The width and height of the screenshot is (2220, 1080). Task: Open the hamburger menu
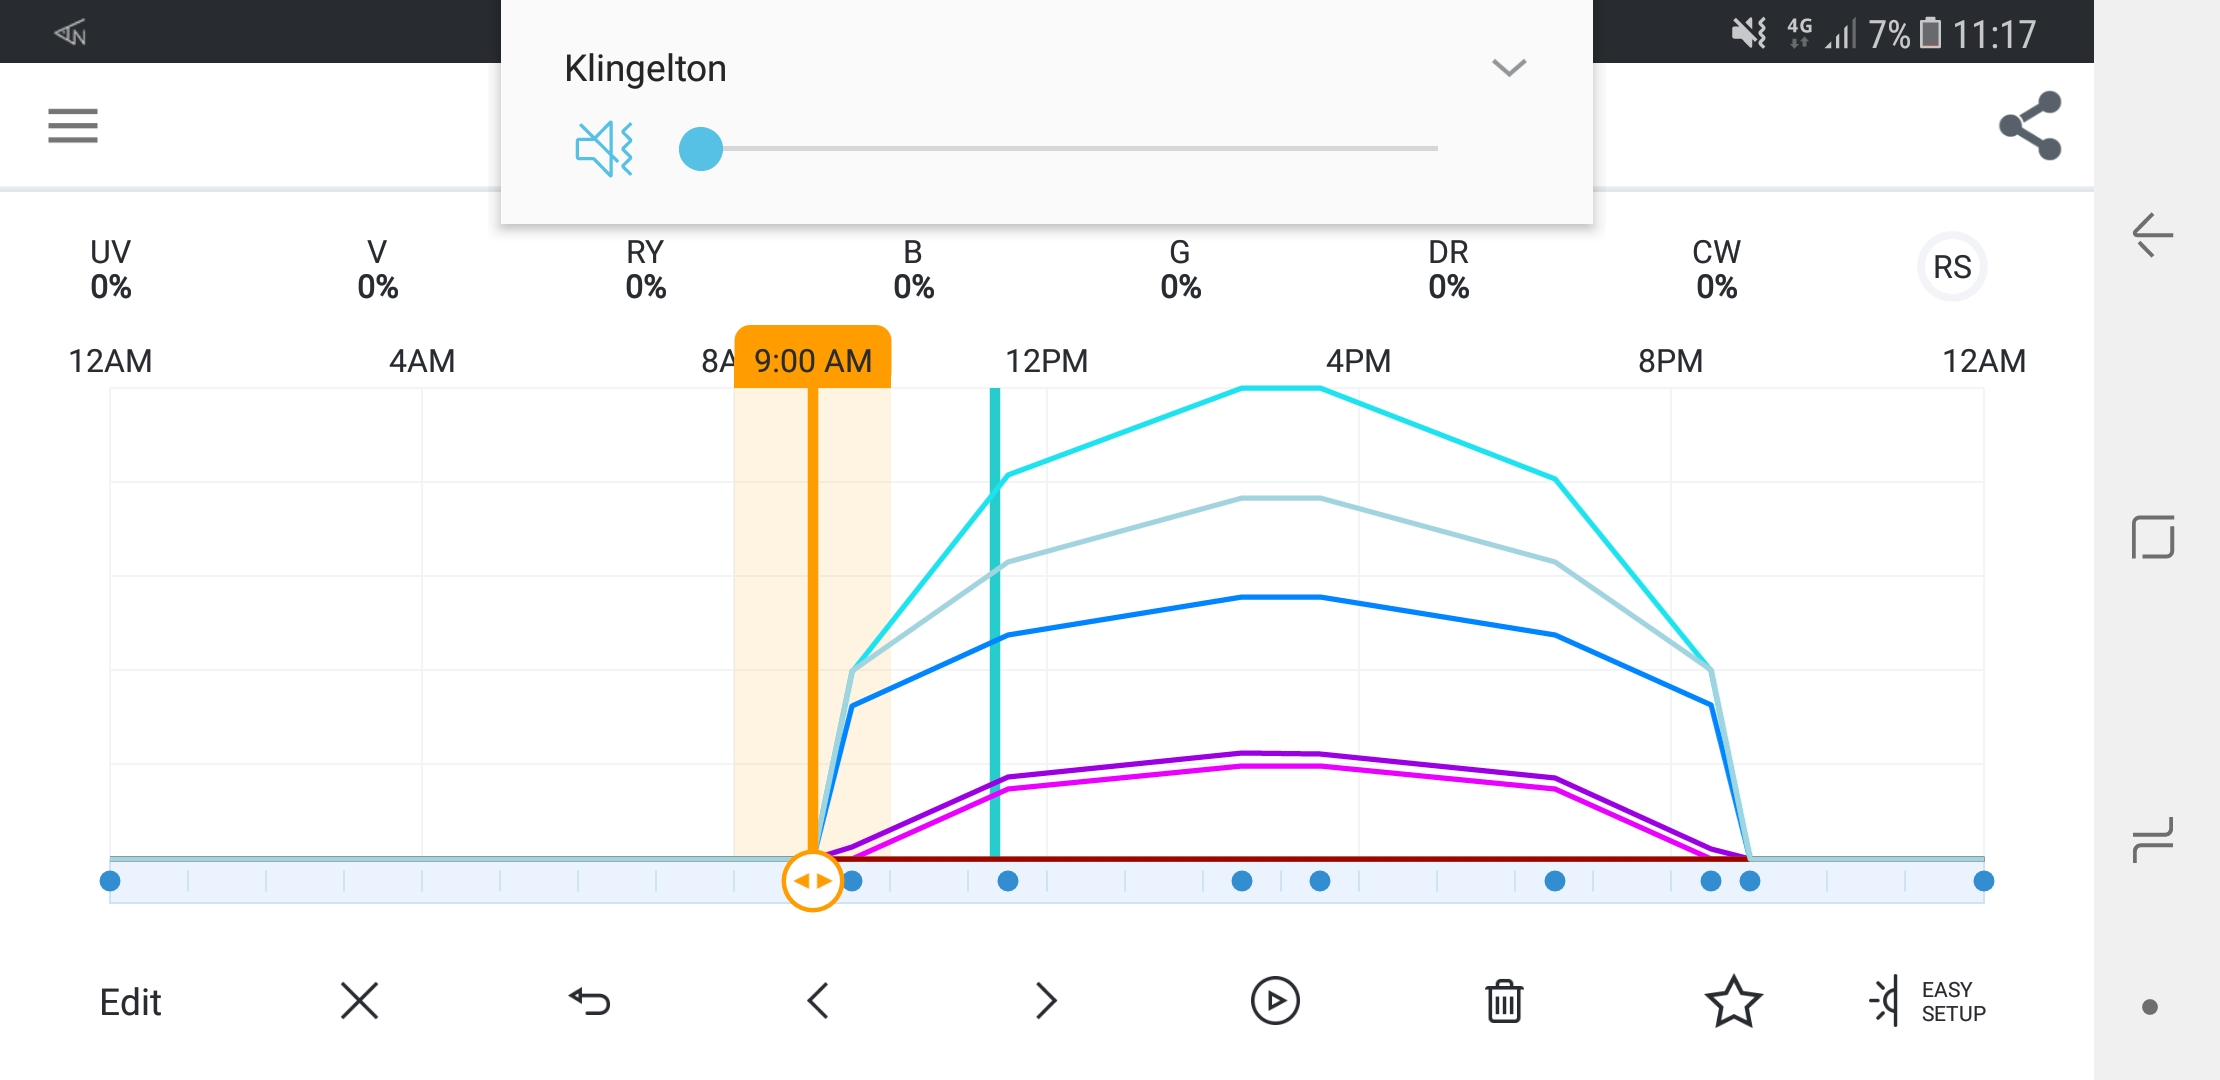click(x=73, y=126)
